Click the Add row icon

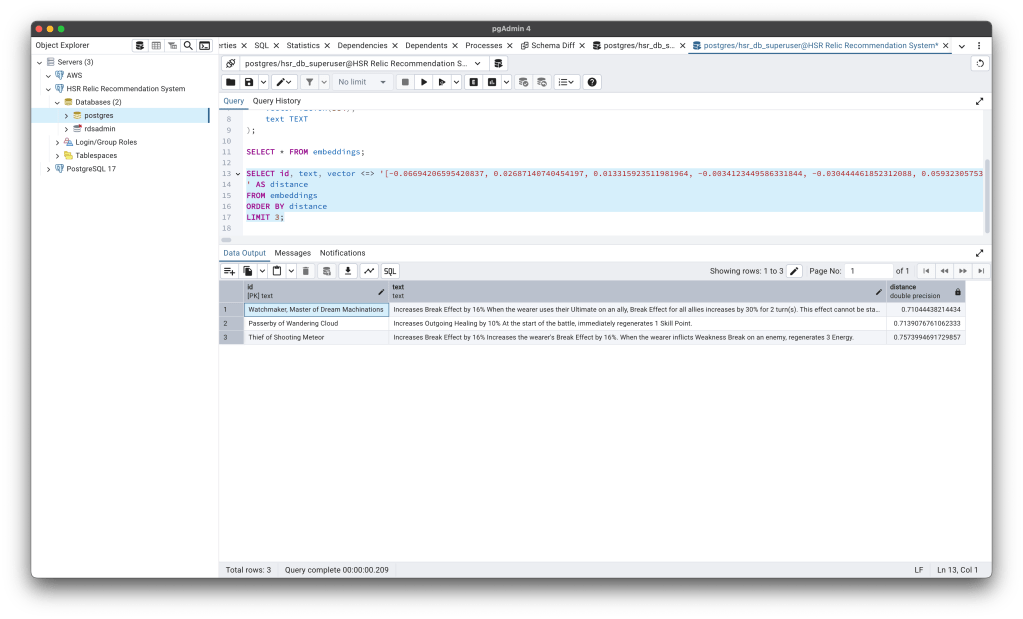point(230,271)
